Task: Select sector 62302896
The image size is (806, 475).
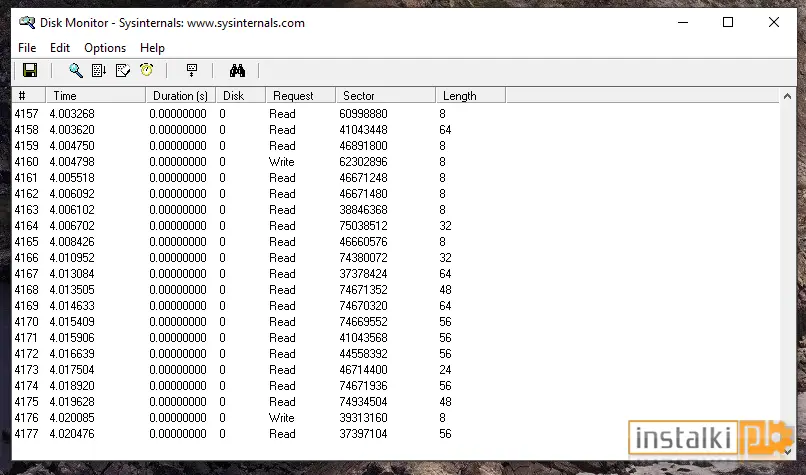Action: click(363, 161)
